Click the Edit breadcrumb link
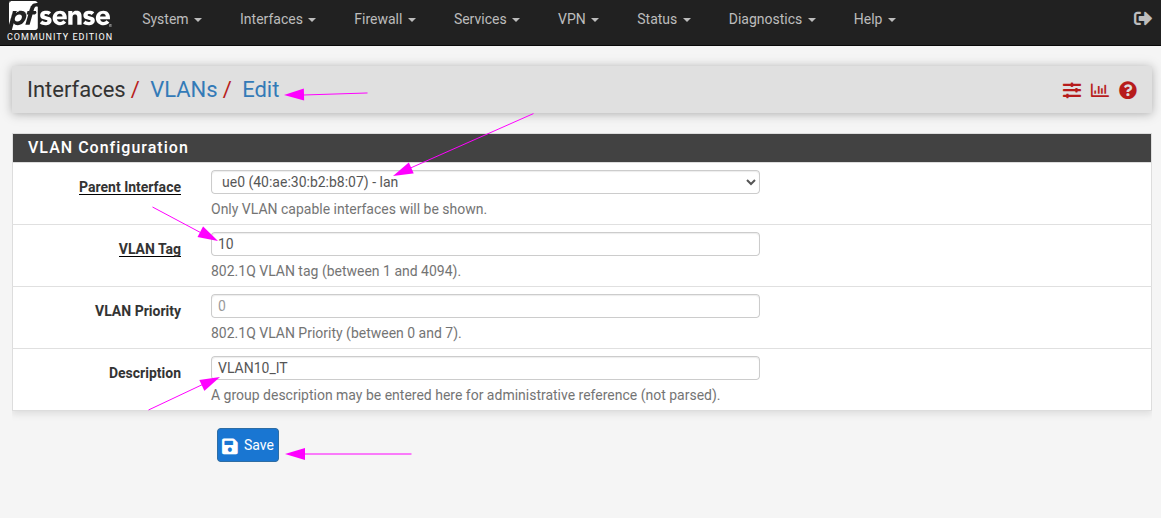1161x518 pixels. click(261, 89)
